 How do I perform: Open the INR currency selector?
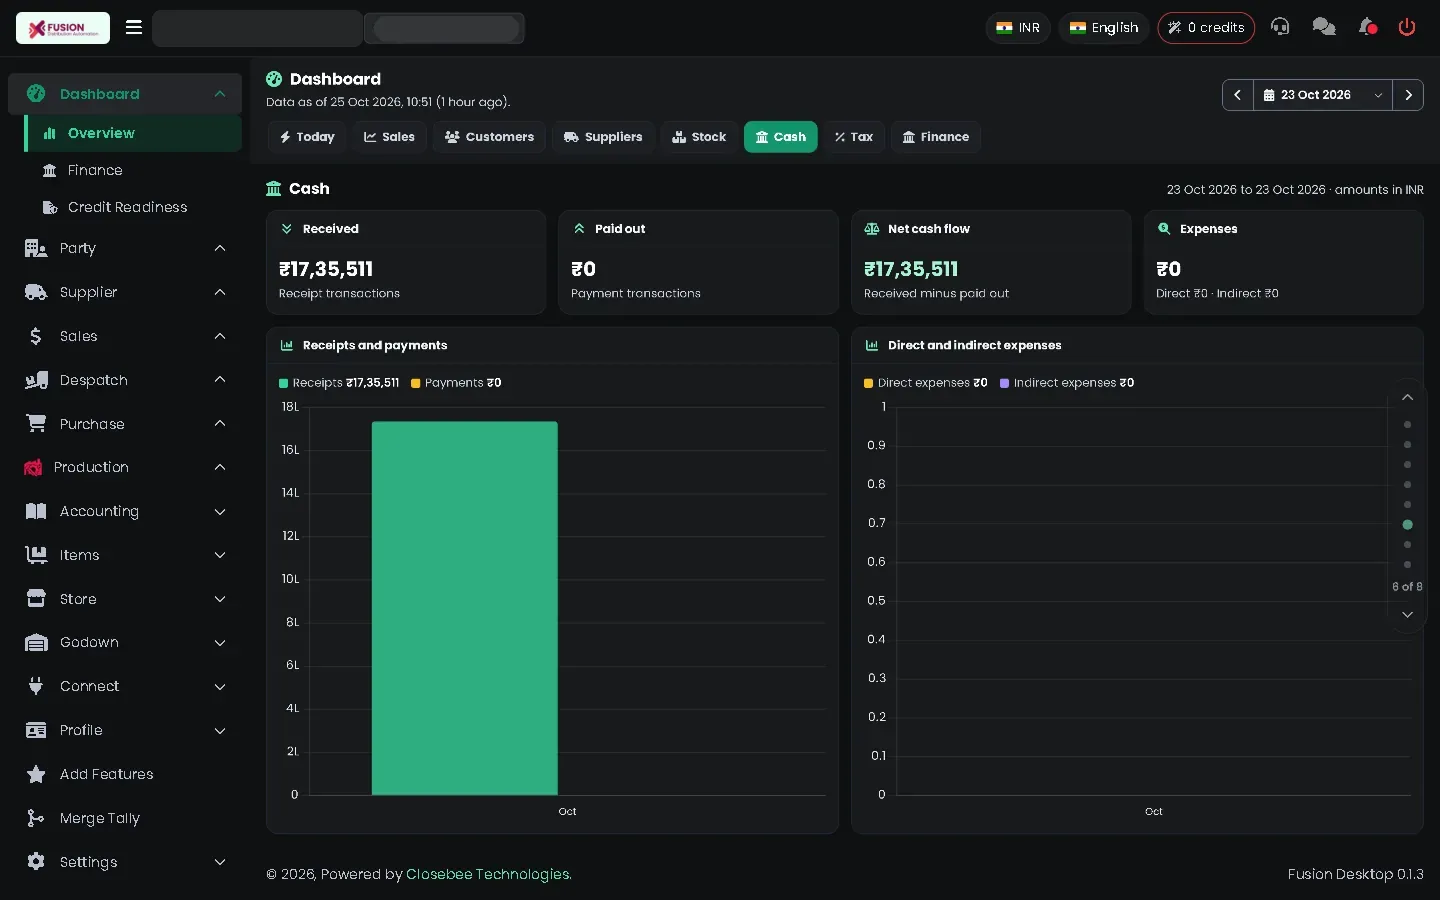click(1018, 27)
